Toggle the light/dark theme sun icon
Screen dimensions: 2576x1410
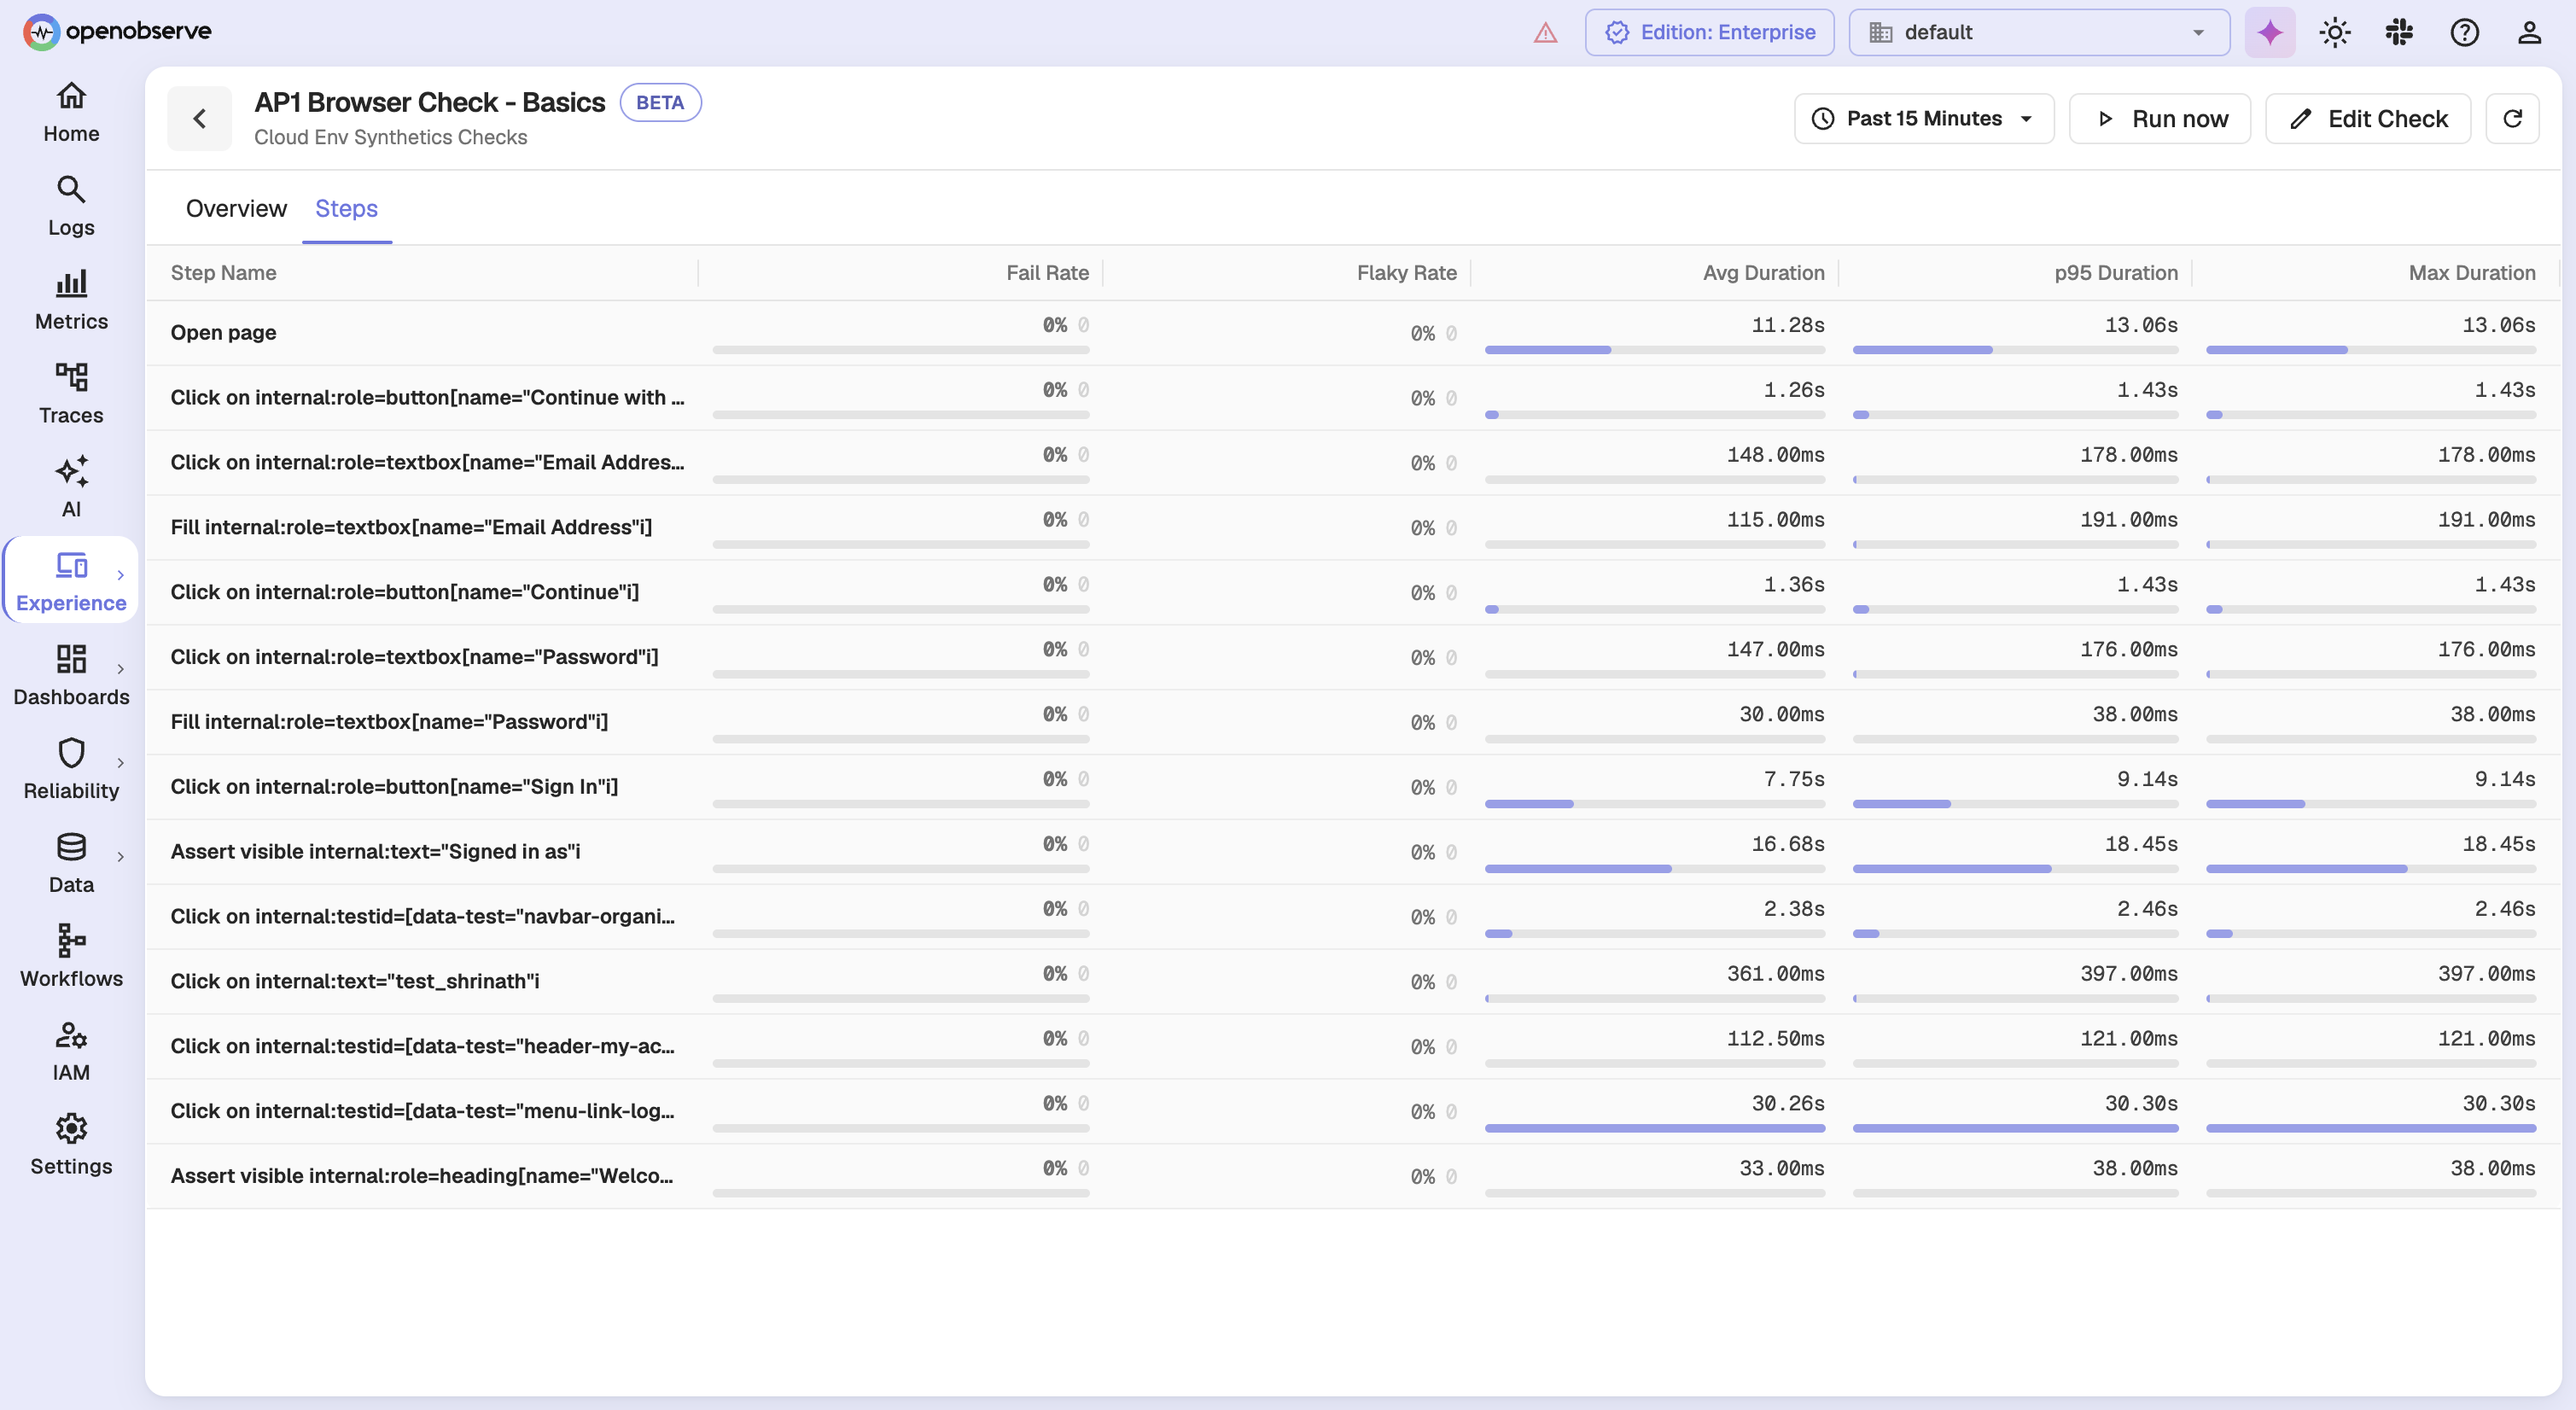pos(2335,33)
